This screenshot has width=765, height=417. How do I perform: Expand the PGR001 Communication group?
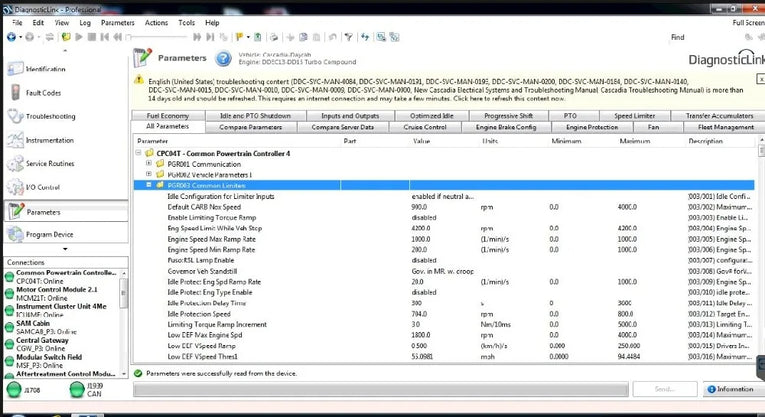(149, 163)
